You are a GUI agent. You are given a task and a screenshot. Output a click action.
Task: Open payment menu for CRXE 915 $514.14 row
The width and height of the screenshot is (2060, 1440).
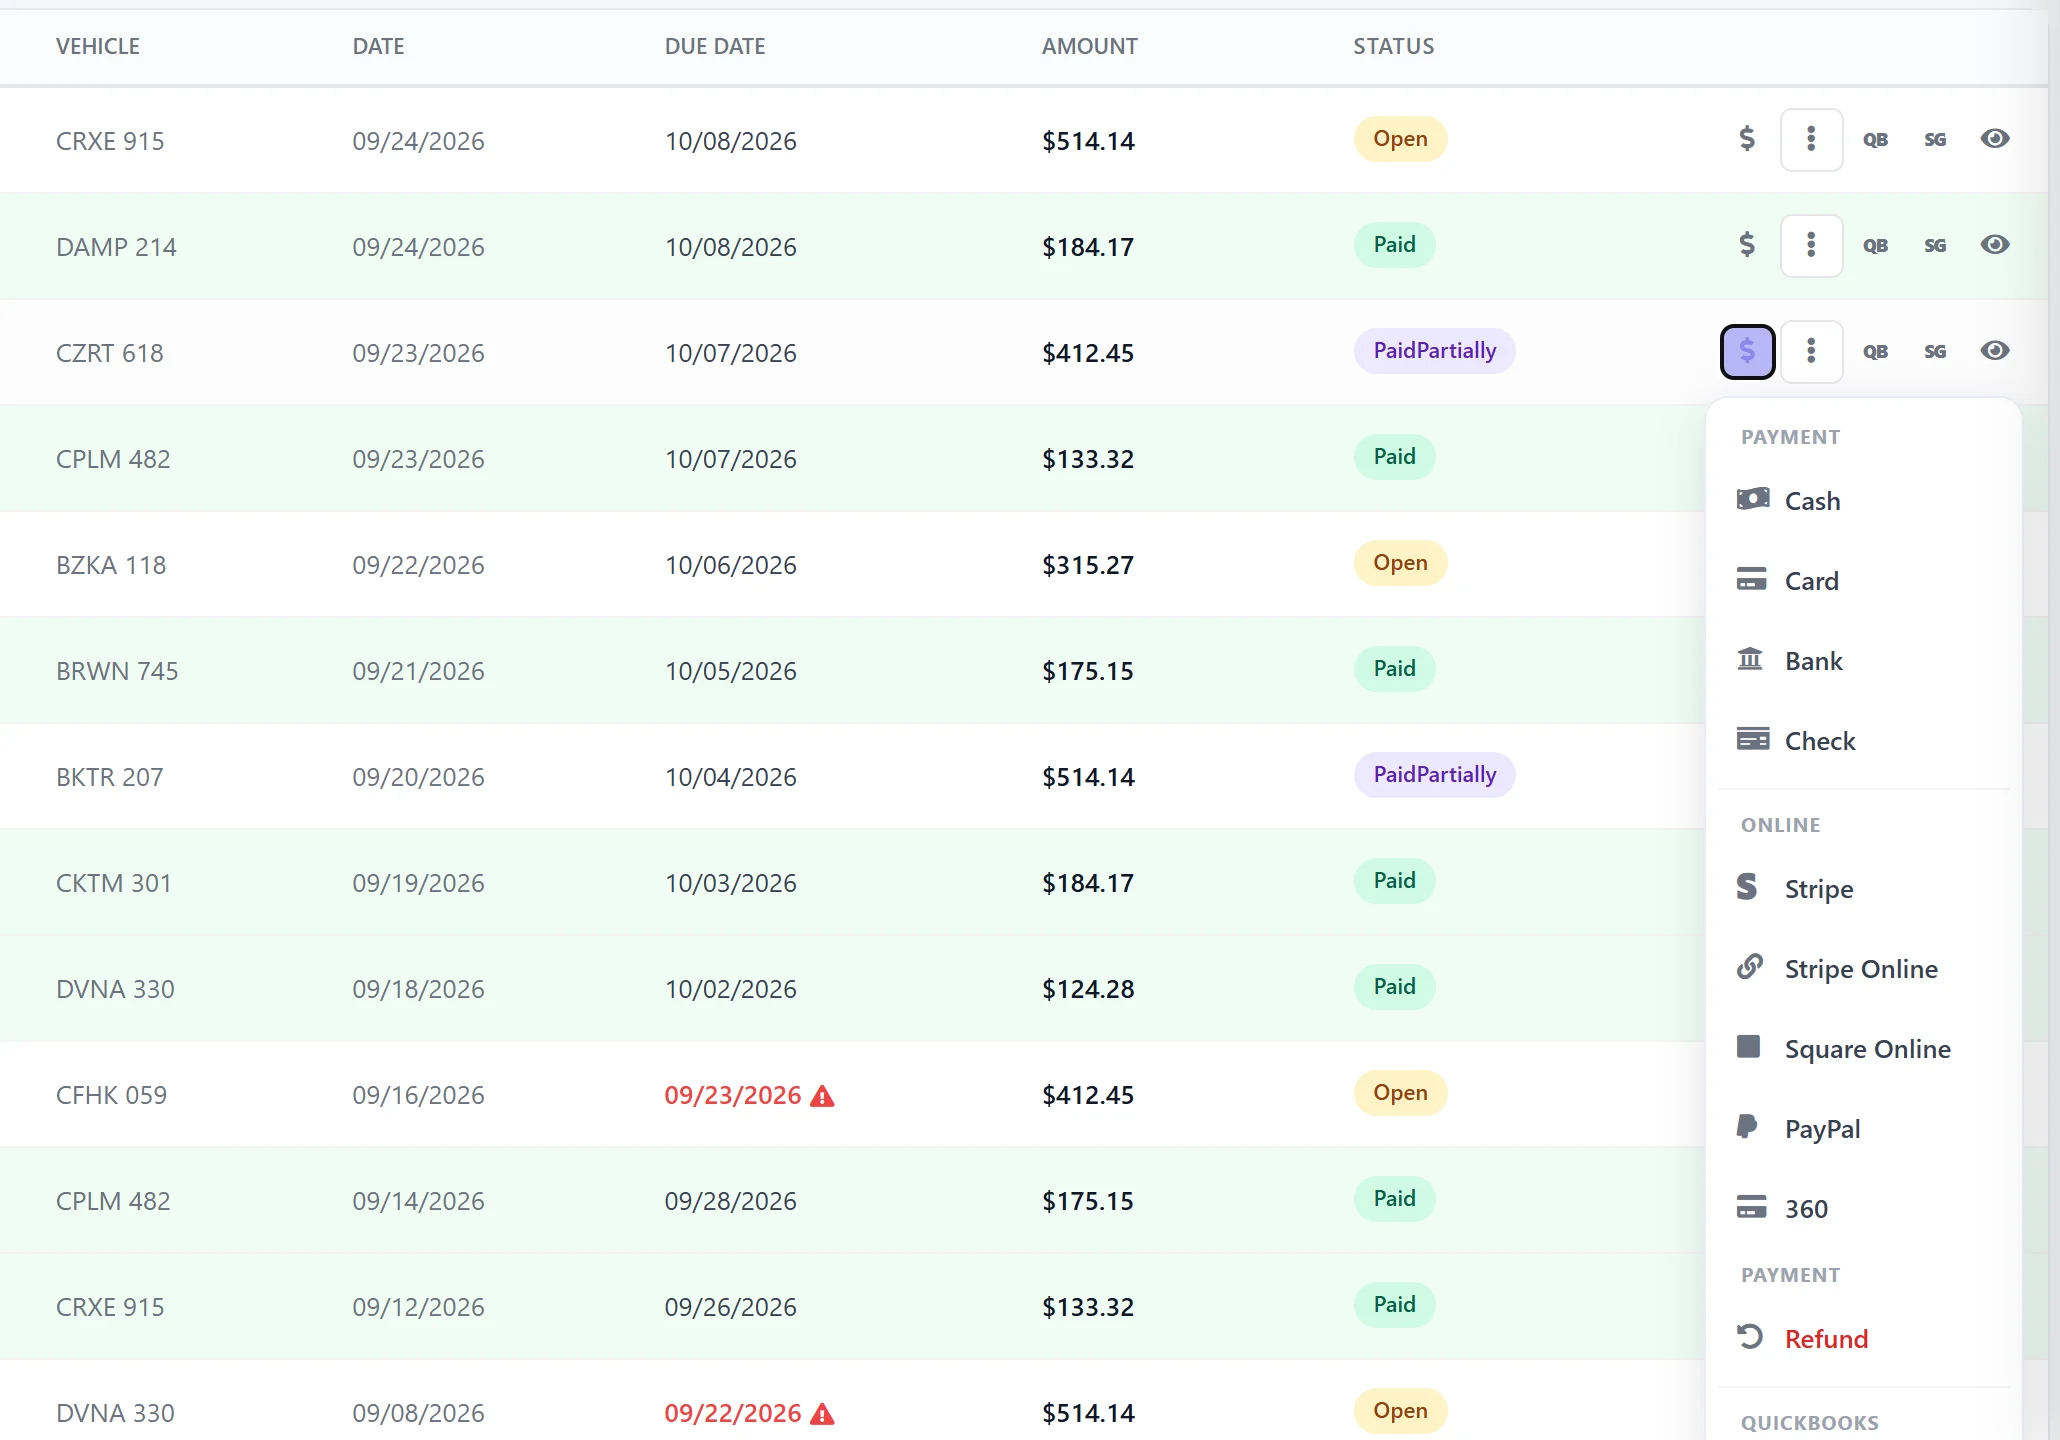coord(1747,139)
